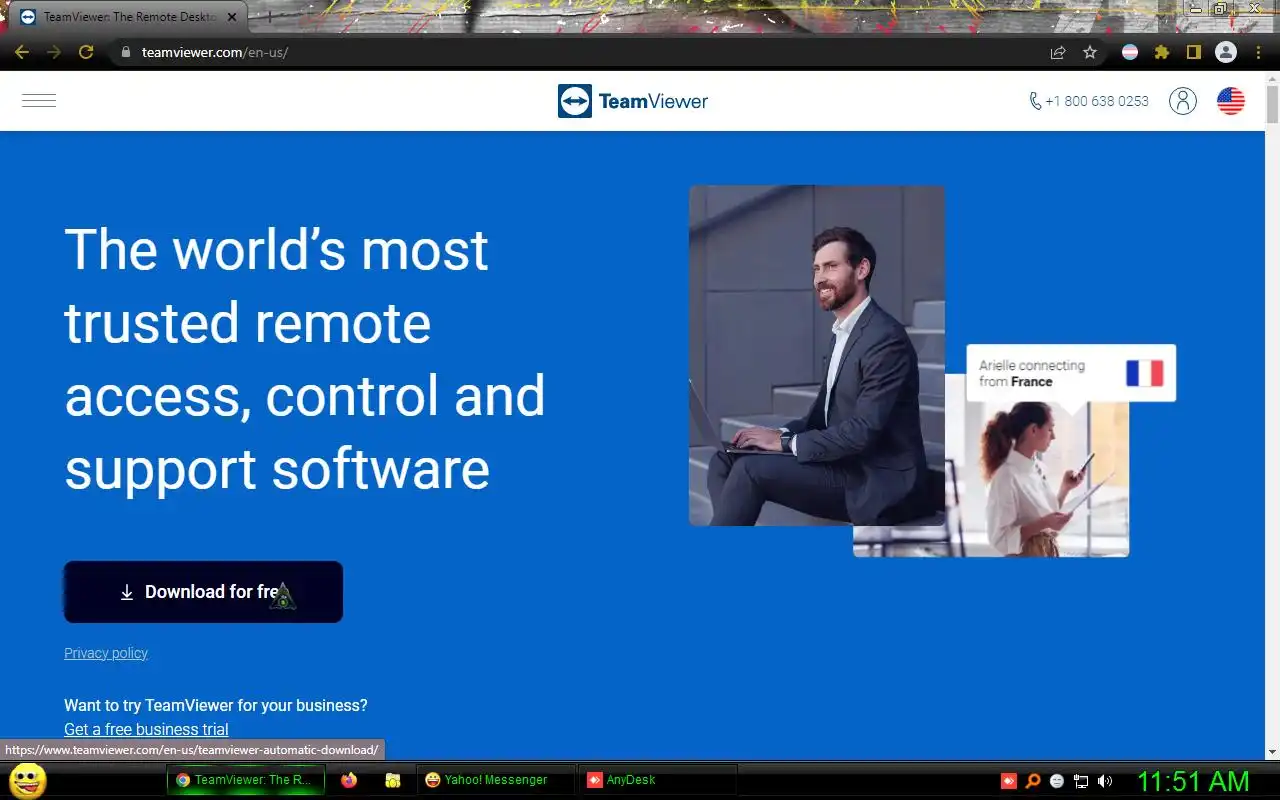Open the puzzle-piece Extensions menu
The image size is (1280, 800).
tap(1161, 52)
